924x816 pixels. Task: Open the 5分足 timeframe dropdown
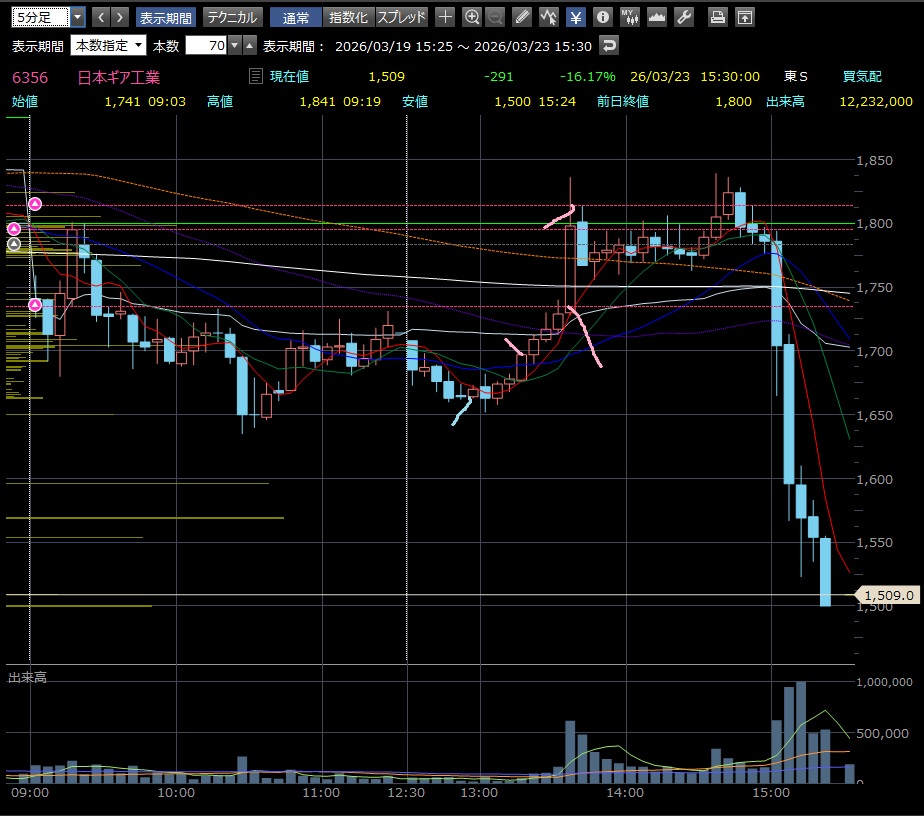click(77, 17)
